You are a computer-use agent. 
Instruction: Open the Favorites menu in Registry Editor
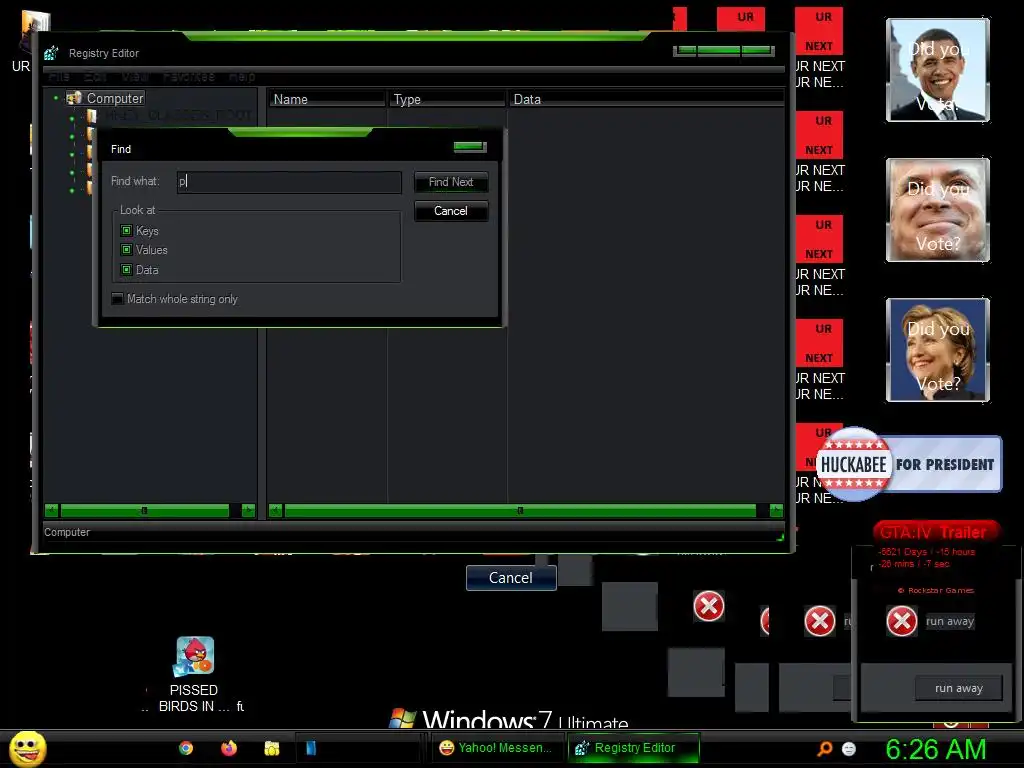pyautogui.click(x=189, y=76)
